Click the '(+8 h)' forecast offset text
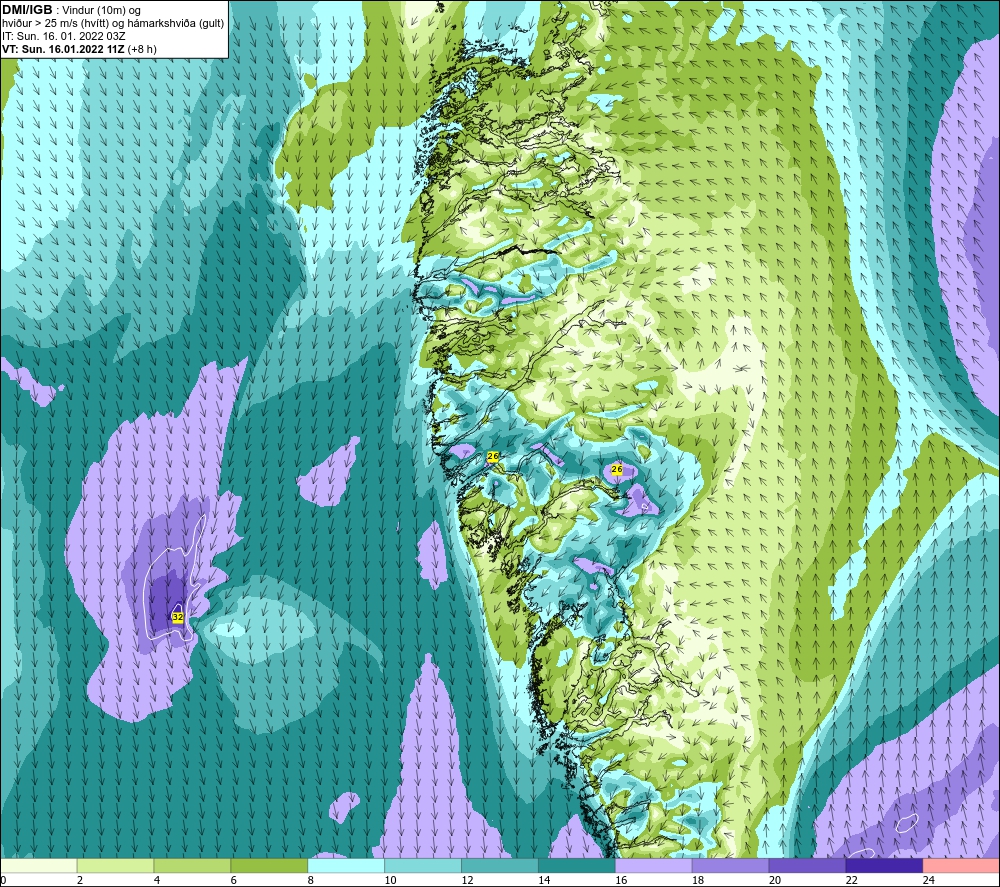Image resolution: width=1000 pixels, height=887 pixels. (x=142, y=49)
